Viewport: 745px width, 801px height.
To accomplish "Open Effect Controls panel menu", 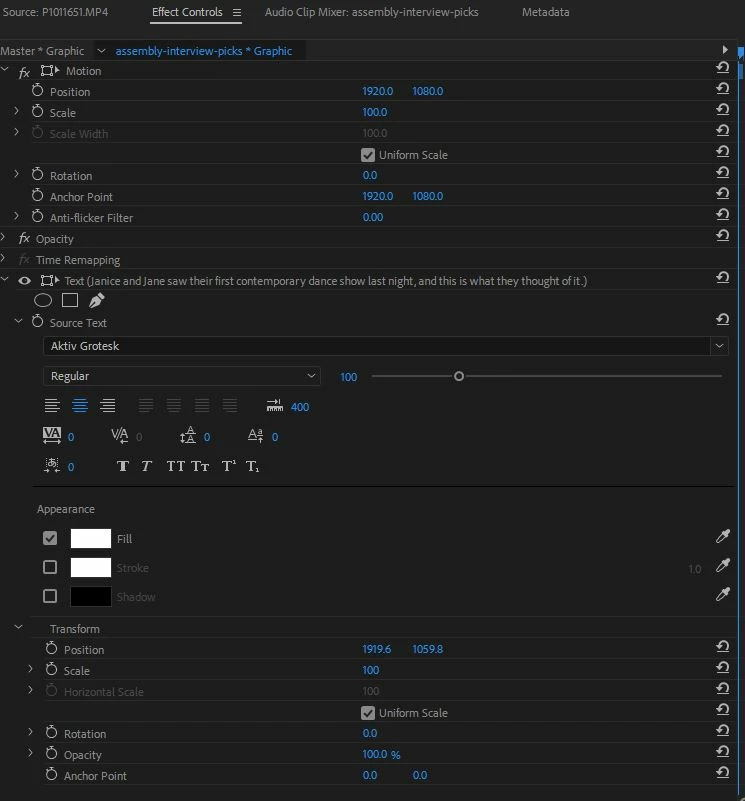I will (x=237, y=12).
